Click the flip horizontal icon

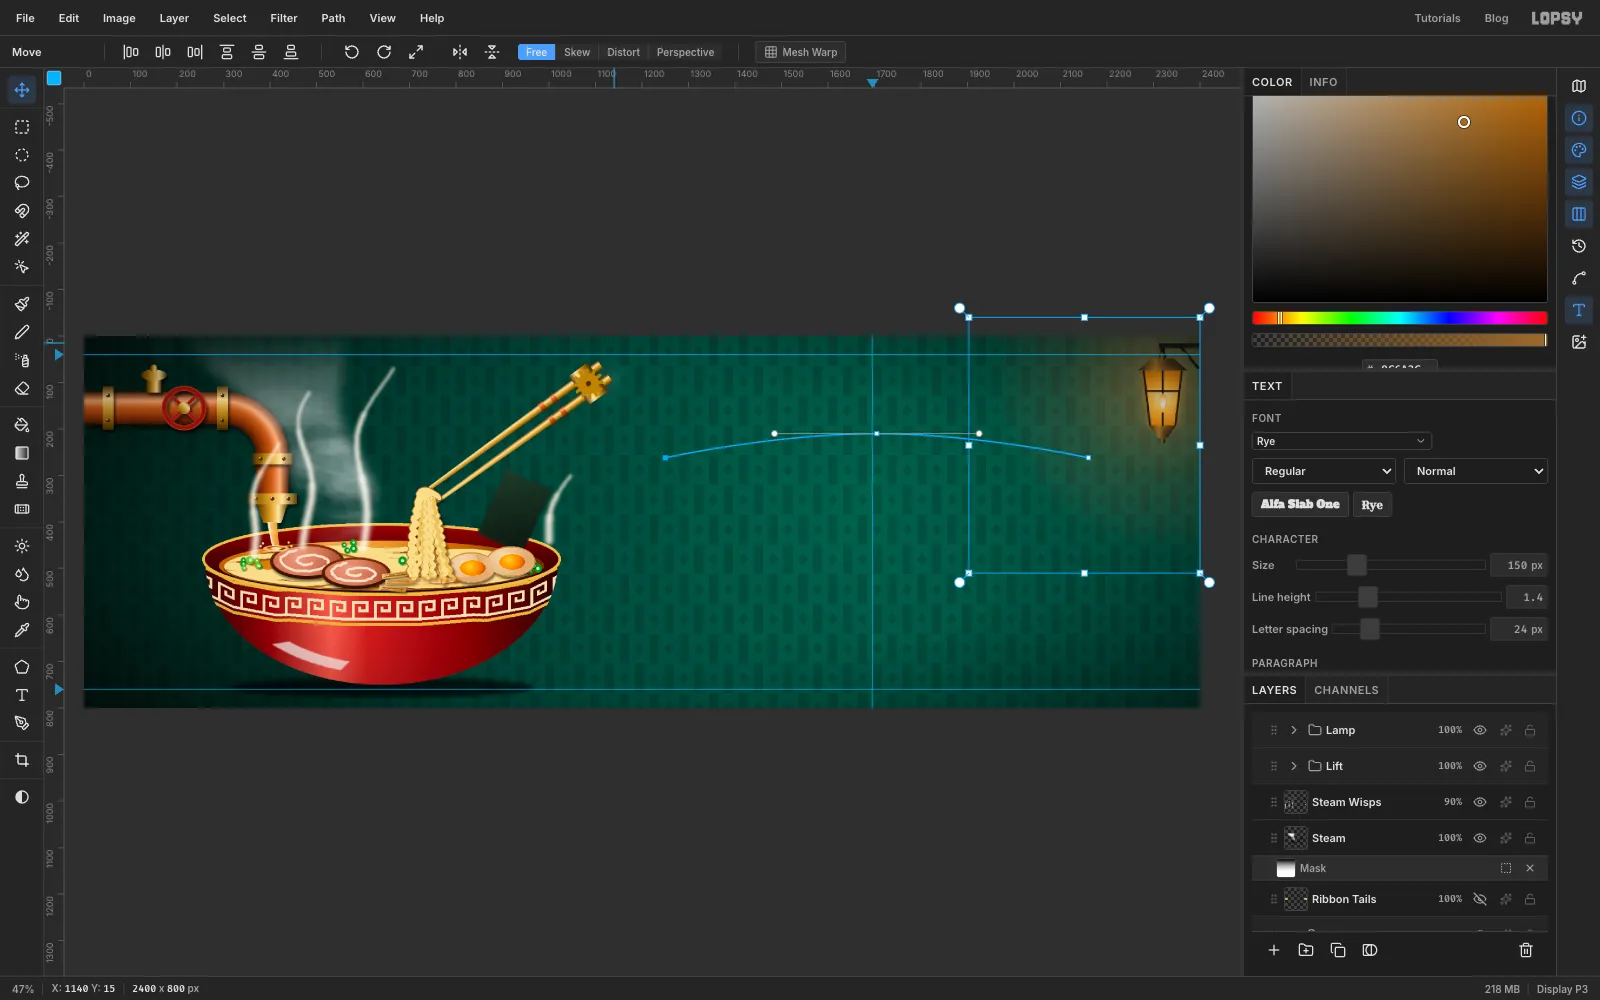coord(460,52)
